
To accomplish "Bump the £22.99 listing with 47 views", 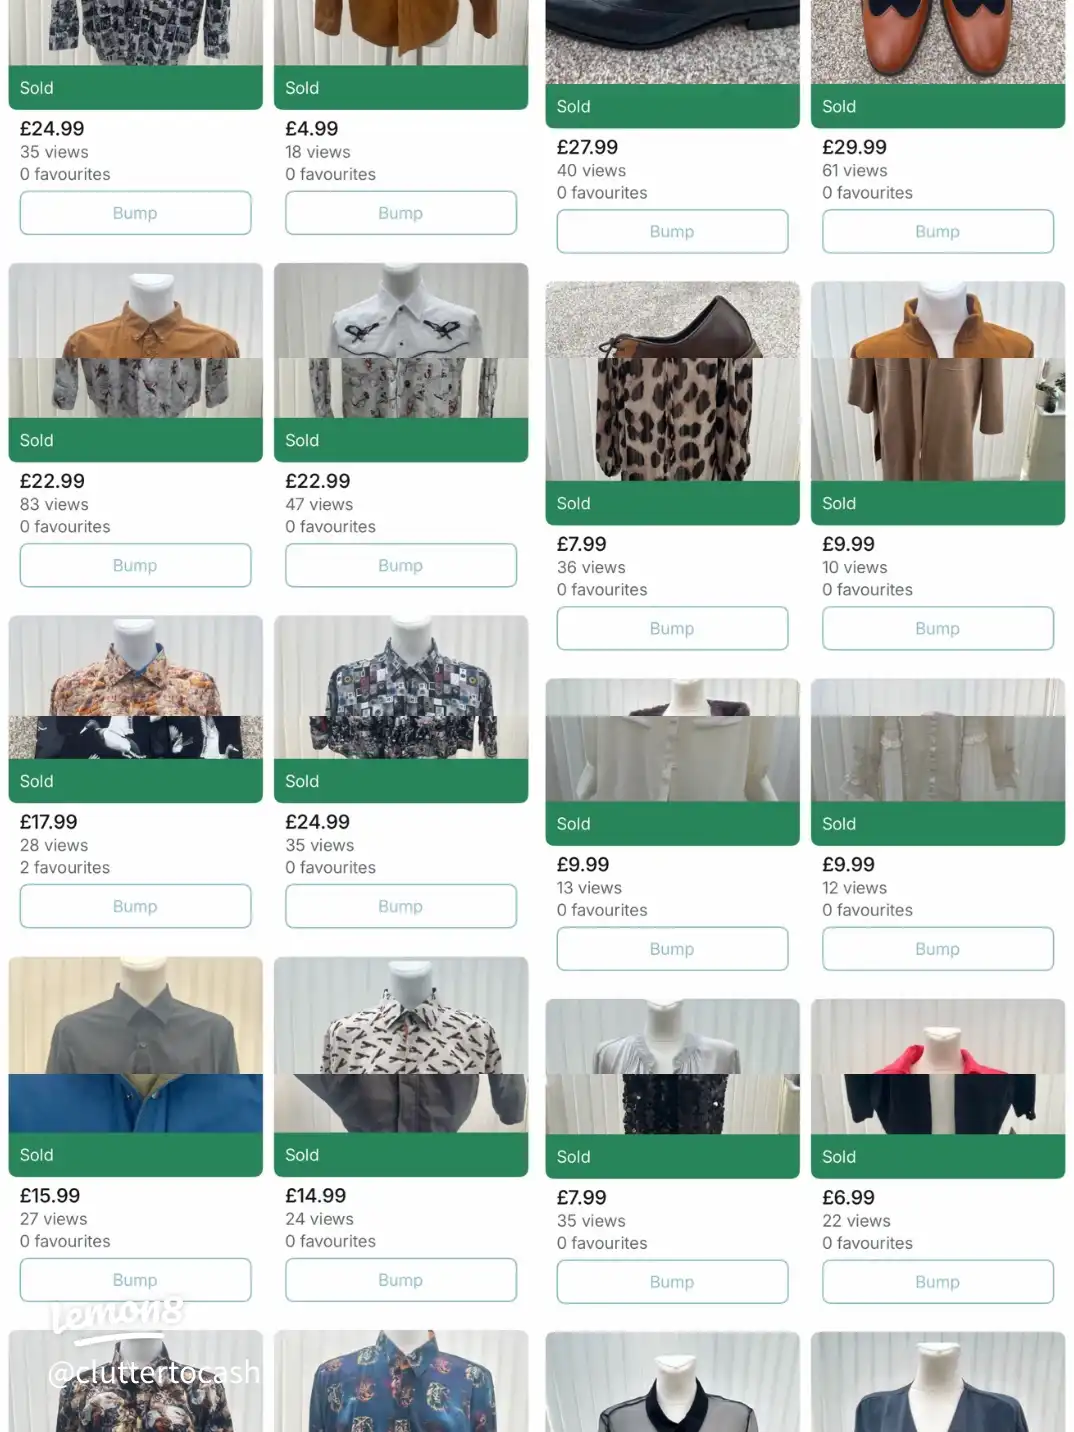I will 400,565.
